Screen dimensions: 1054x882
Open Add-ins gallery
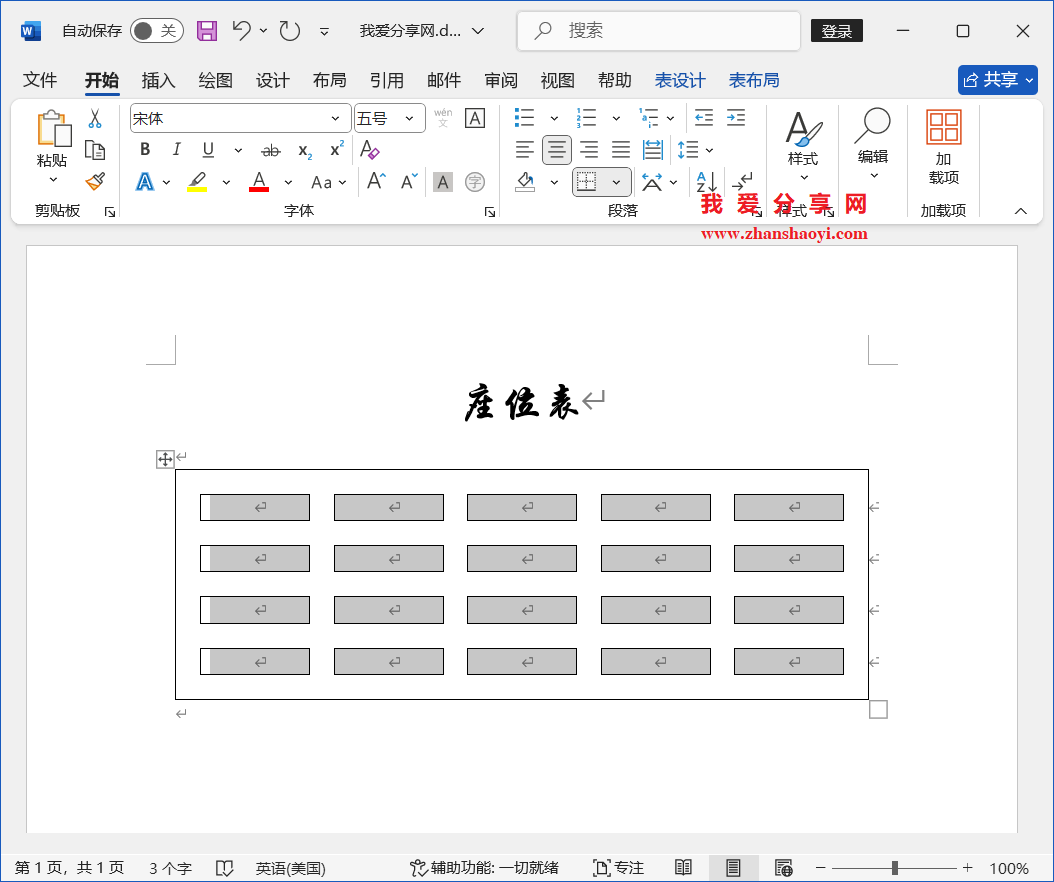(943, 147)
